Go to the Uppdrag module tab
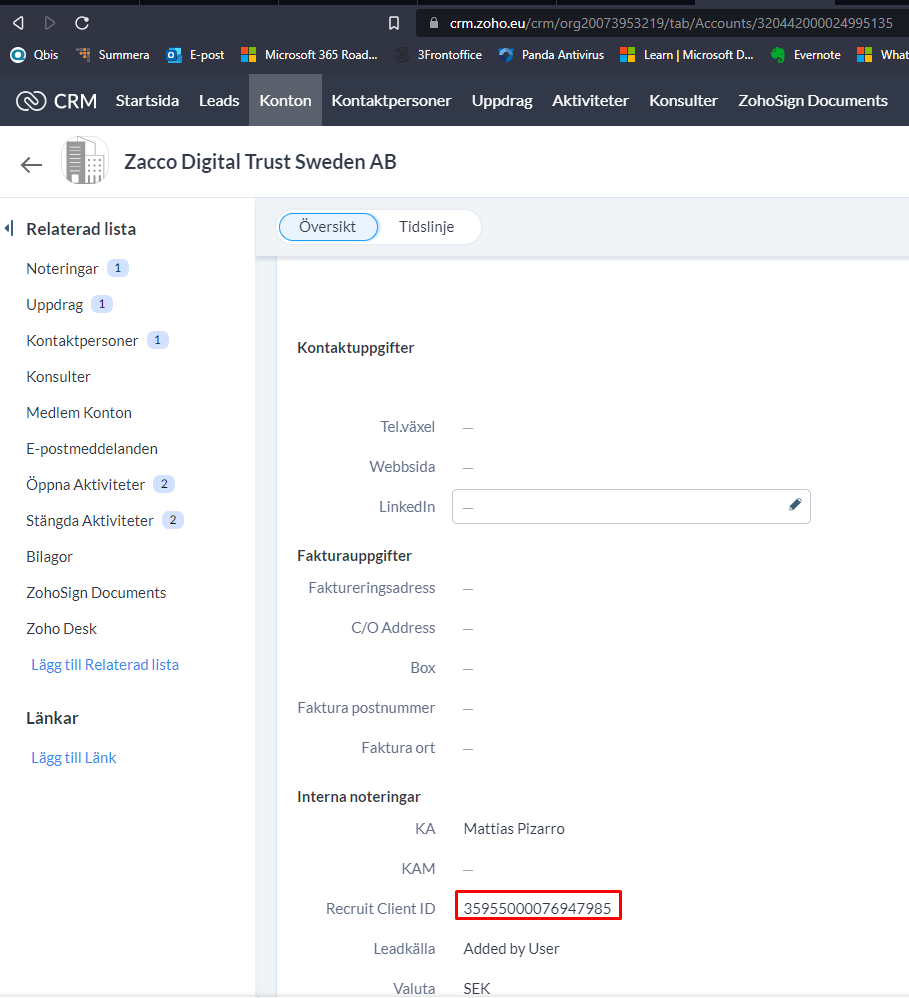Image resolution: width=909 pixels, height=998 pixels. pos(501,100)
